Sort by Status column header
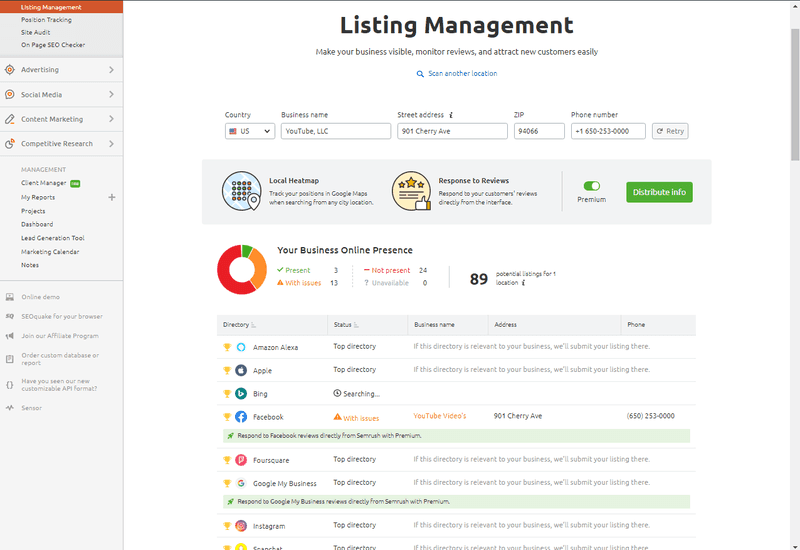This screenshot has width=800, height=550. pos(346,324)
